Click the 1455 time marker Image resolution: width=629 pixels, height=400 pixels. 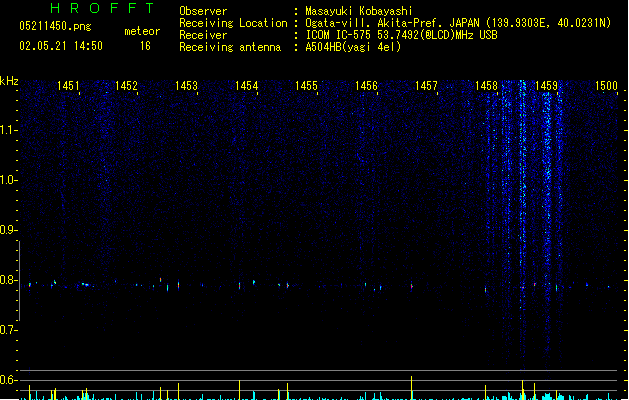coord(306,86)
